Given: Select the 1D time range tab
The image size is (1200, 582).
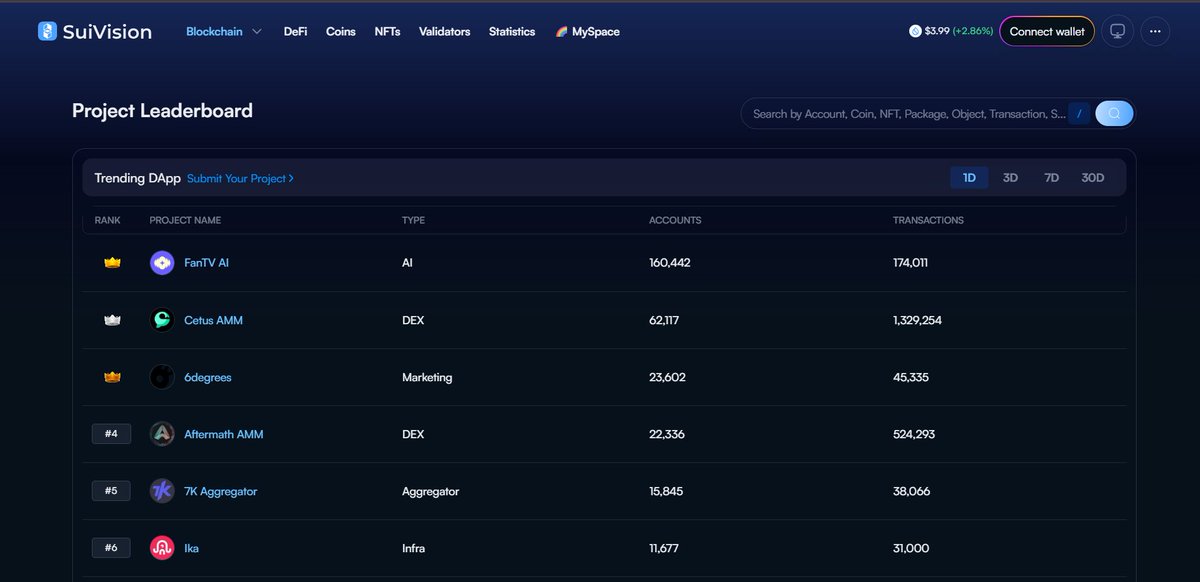Looking at the screenshot, I should pos(969,178).
